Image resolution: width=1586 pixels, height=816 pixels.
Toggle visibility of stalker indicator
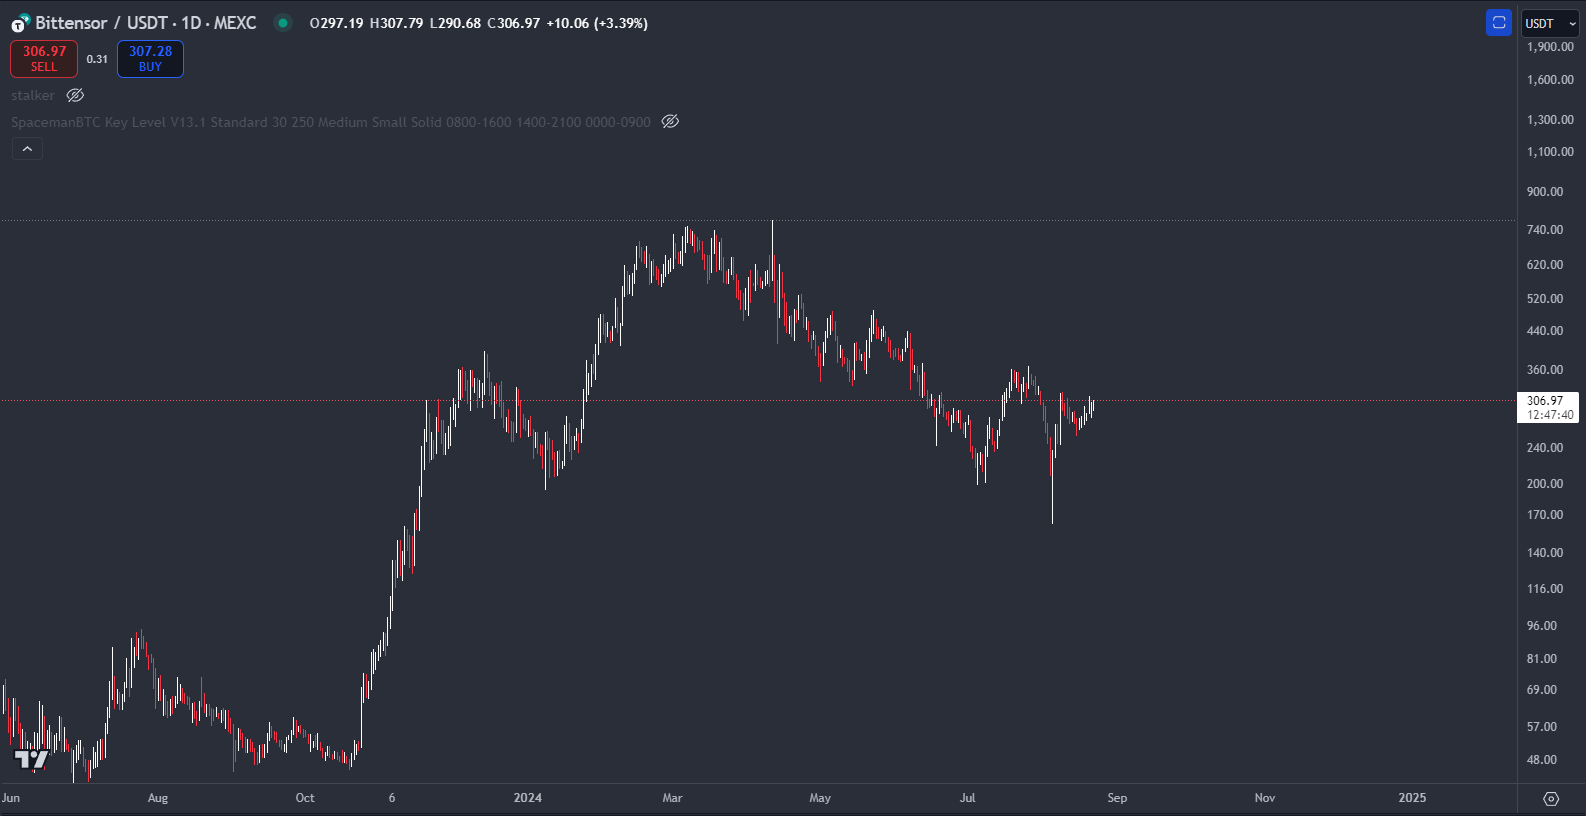[75, 95]
